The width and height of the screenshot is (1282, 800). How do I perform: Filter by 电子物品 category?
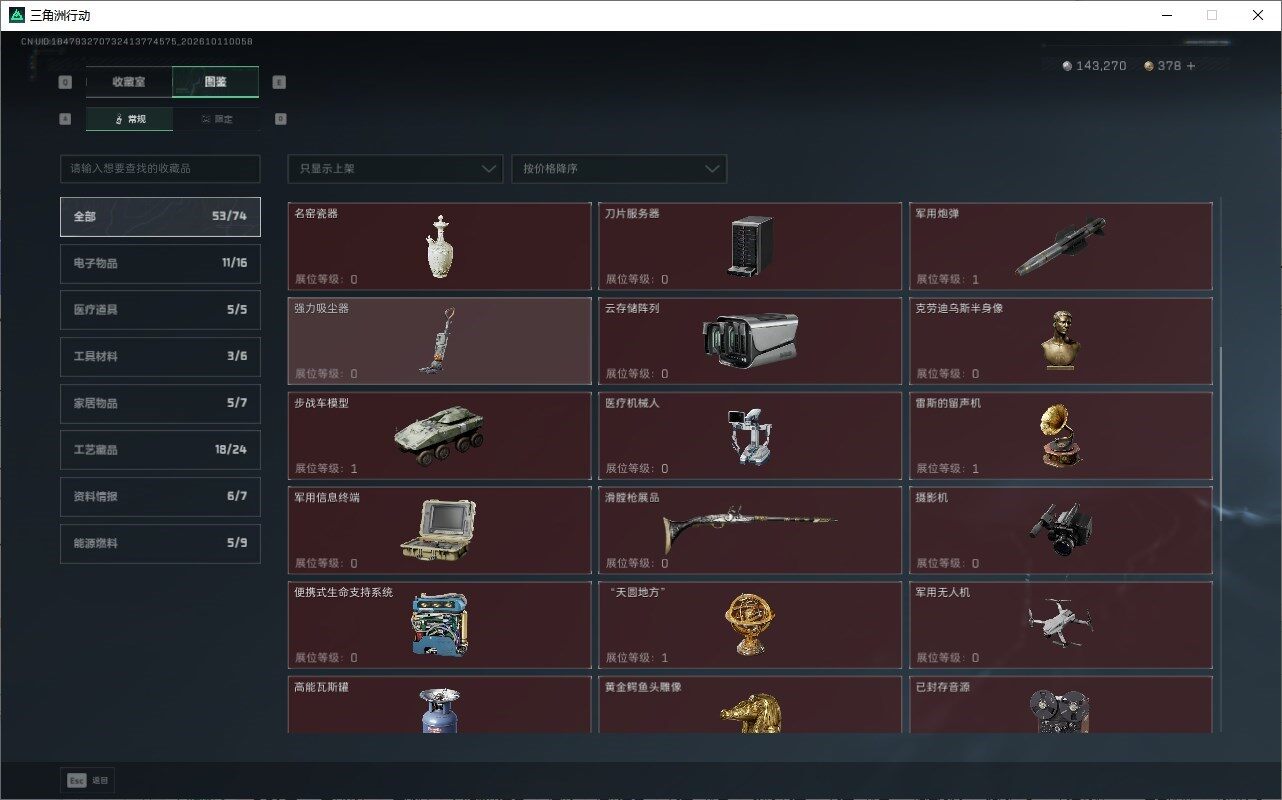pos(160,263)
